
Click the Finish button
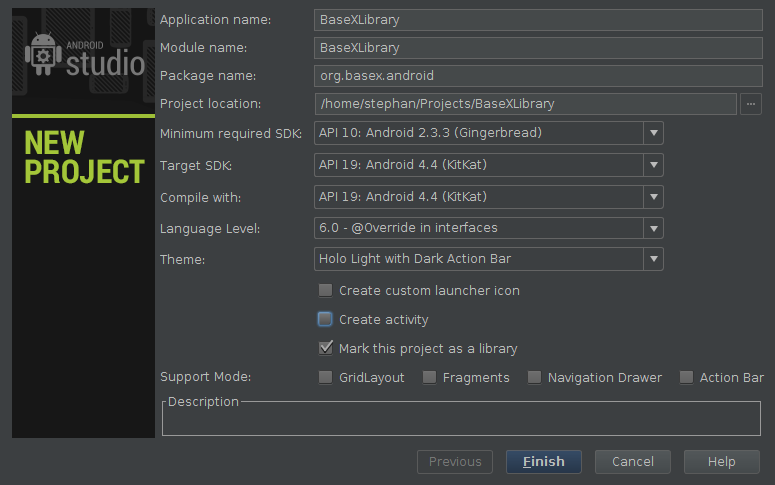click(x=544, y=462)
